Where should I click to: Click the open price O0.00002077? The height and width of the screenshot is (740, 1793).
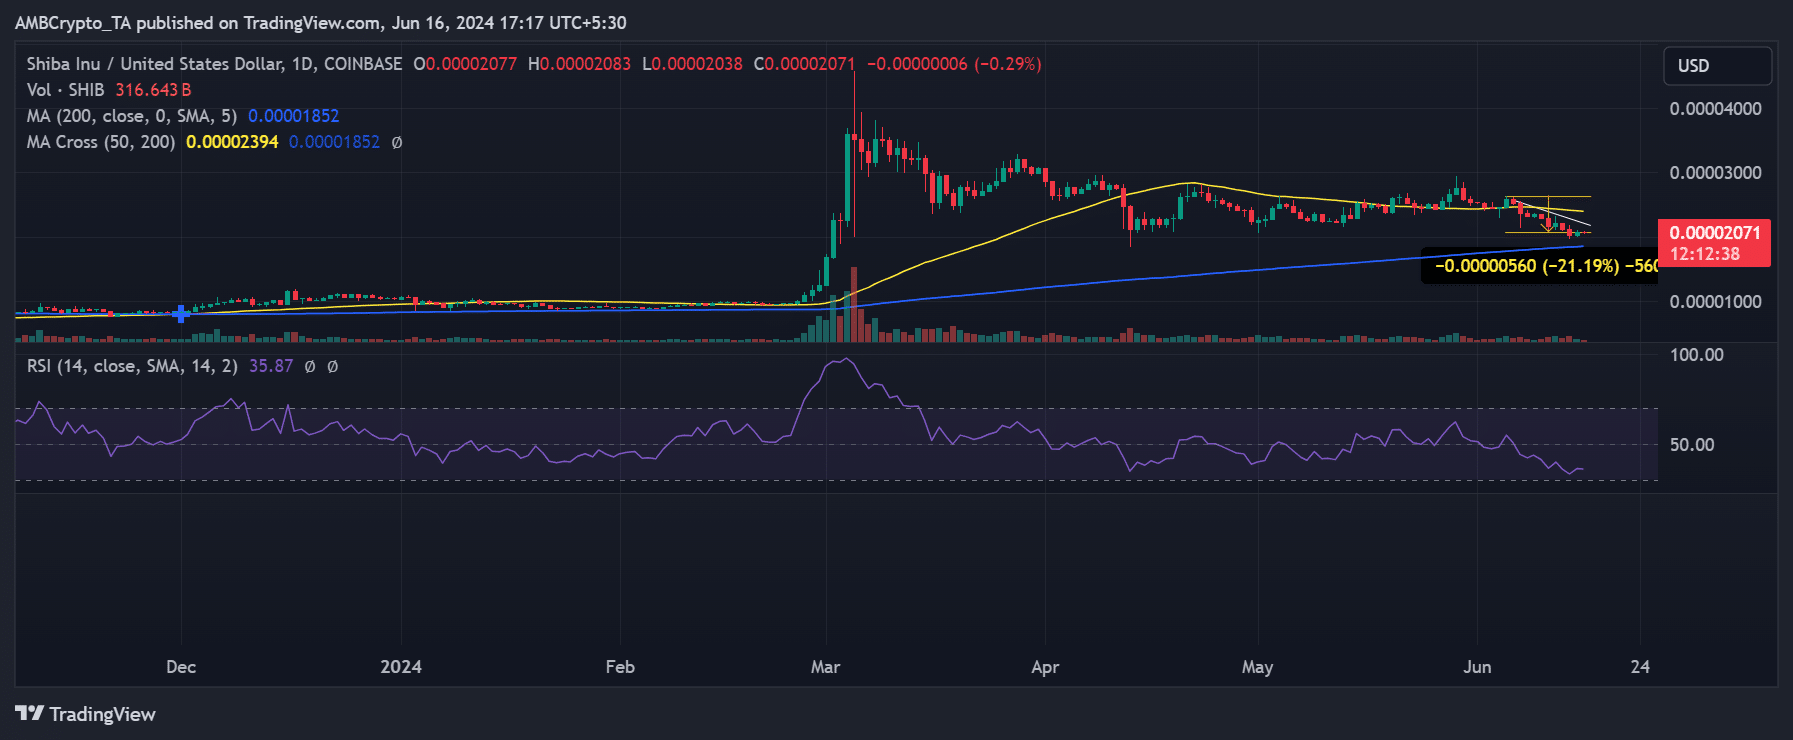click(x=466, y=64)
